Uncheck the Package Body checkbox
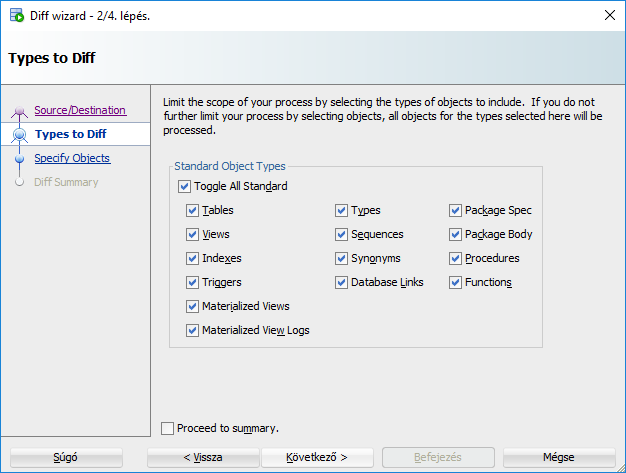 pyautogui.click(x=455, y=234)
